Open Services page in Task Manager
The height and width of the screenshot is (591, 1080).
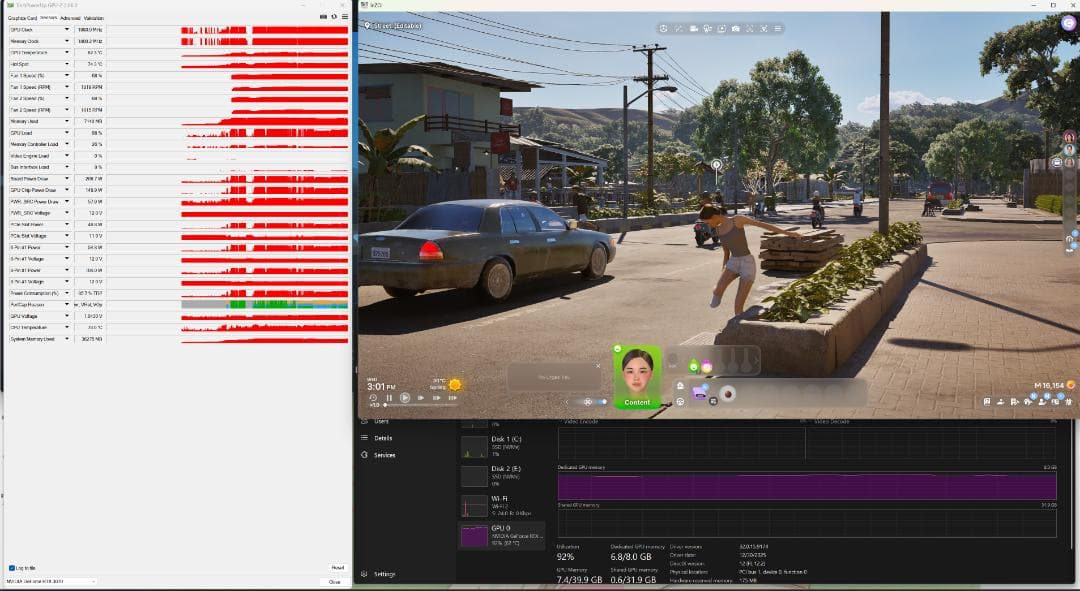click(384, 455)
